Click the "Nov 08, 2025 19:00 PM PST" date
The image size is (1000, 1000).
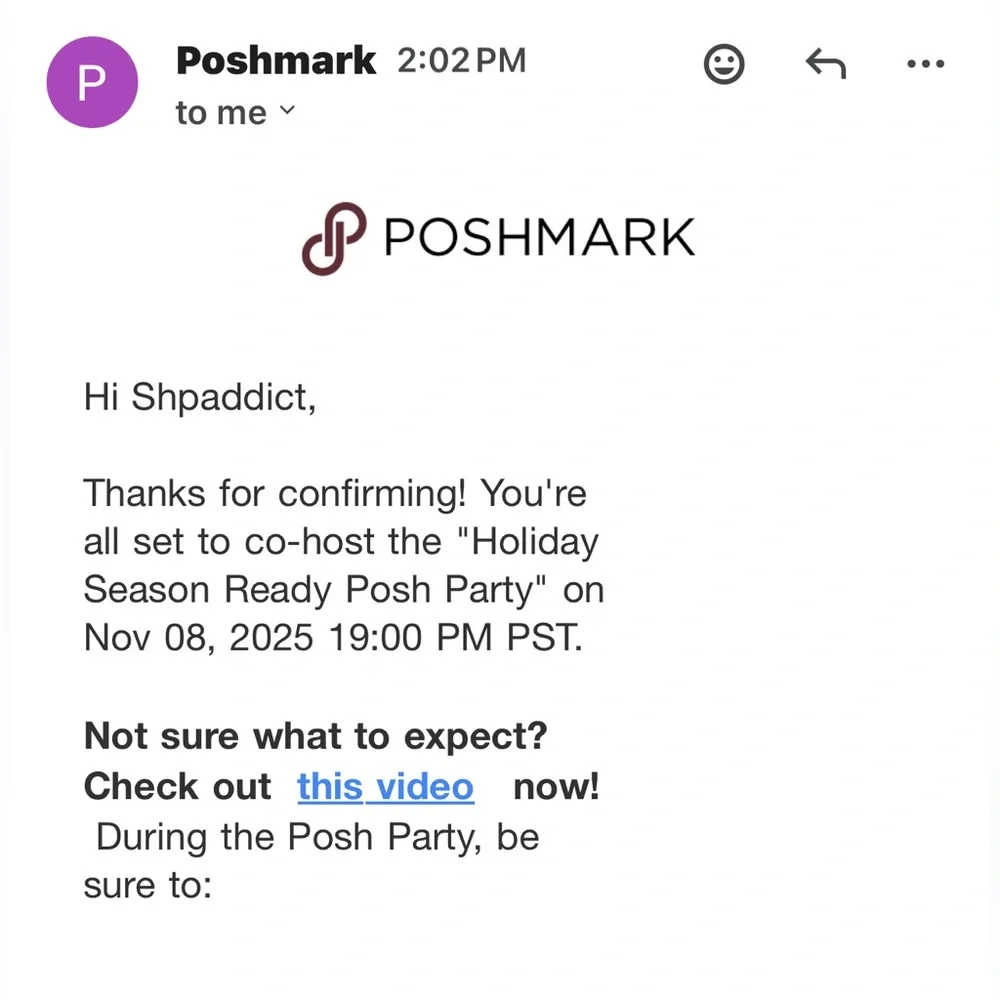[332, 638]
